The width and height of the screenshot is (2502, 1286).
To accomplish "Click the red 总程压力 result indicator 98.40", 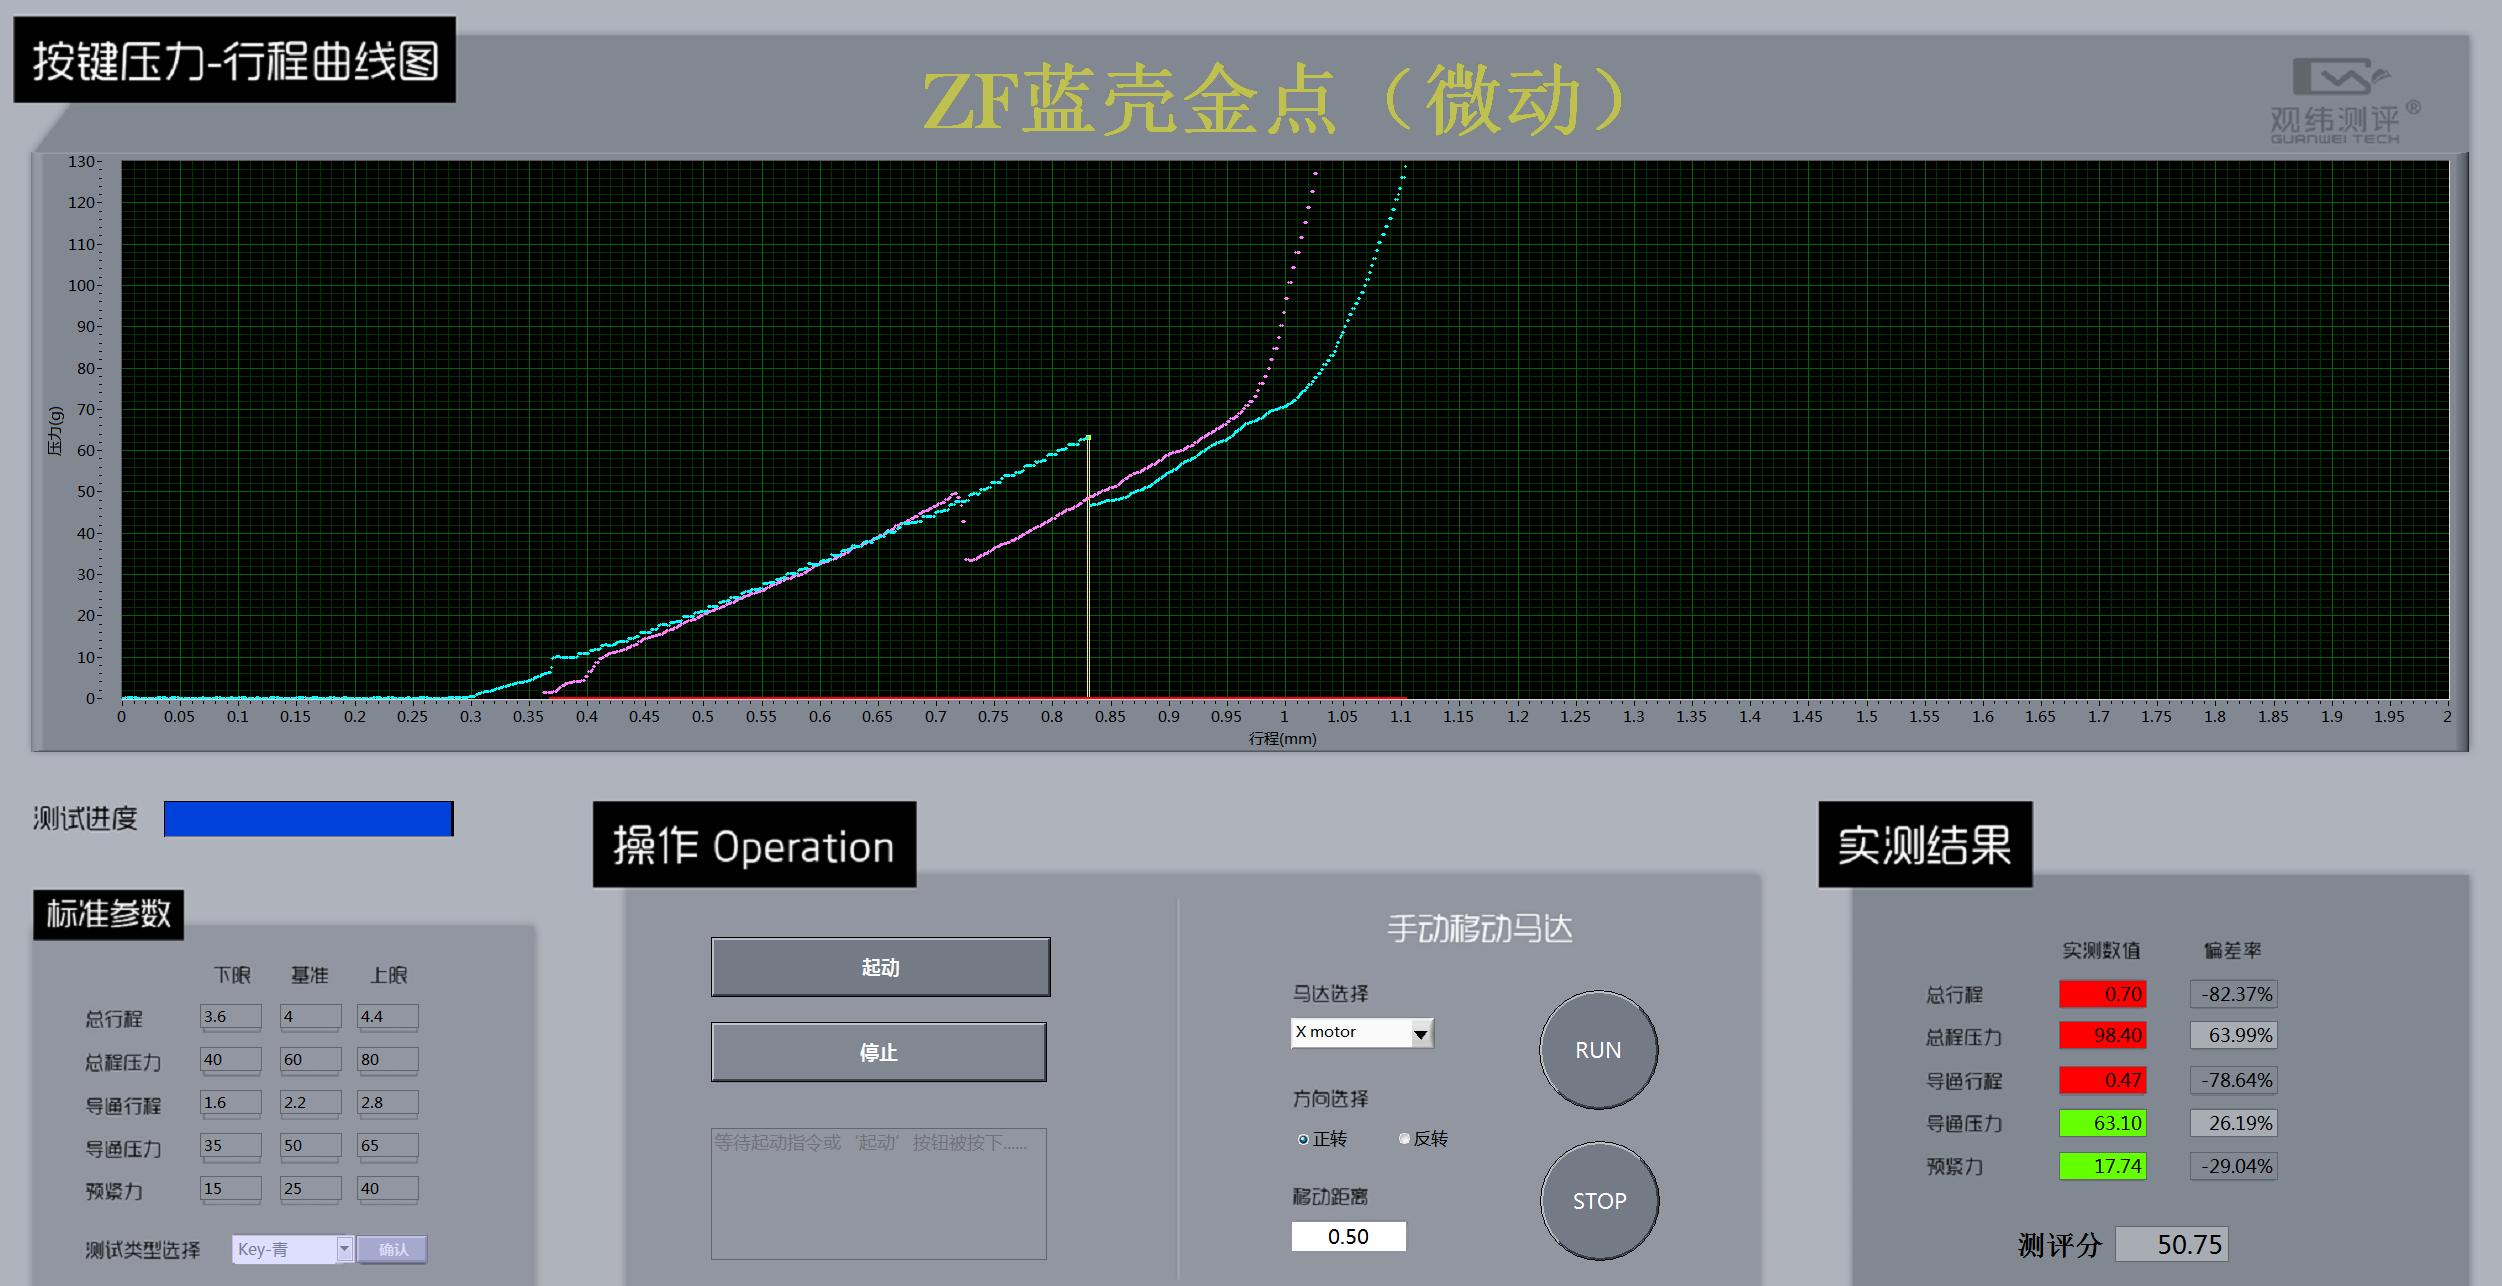I will pyautogui.click(x=2103, y=1036).
